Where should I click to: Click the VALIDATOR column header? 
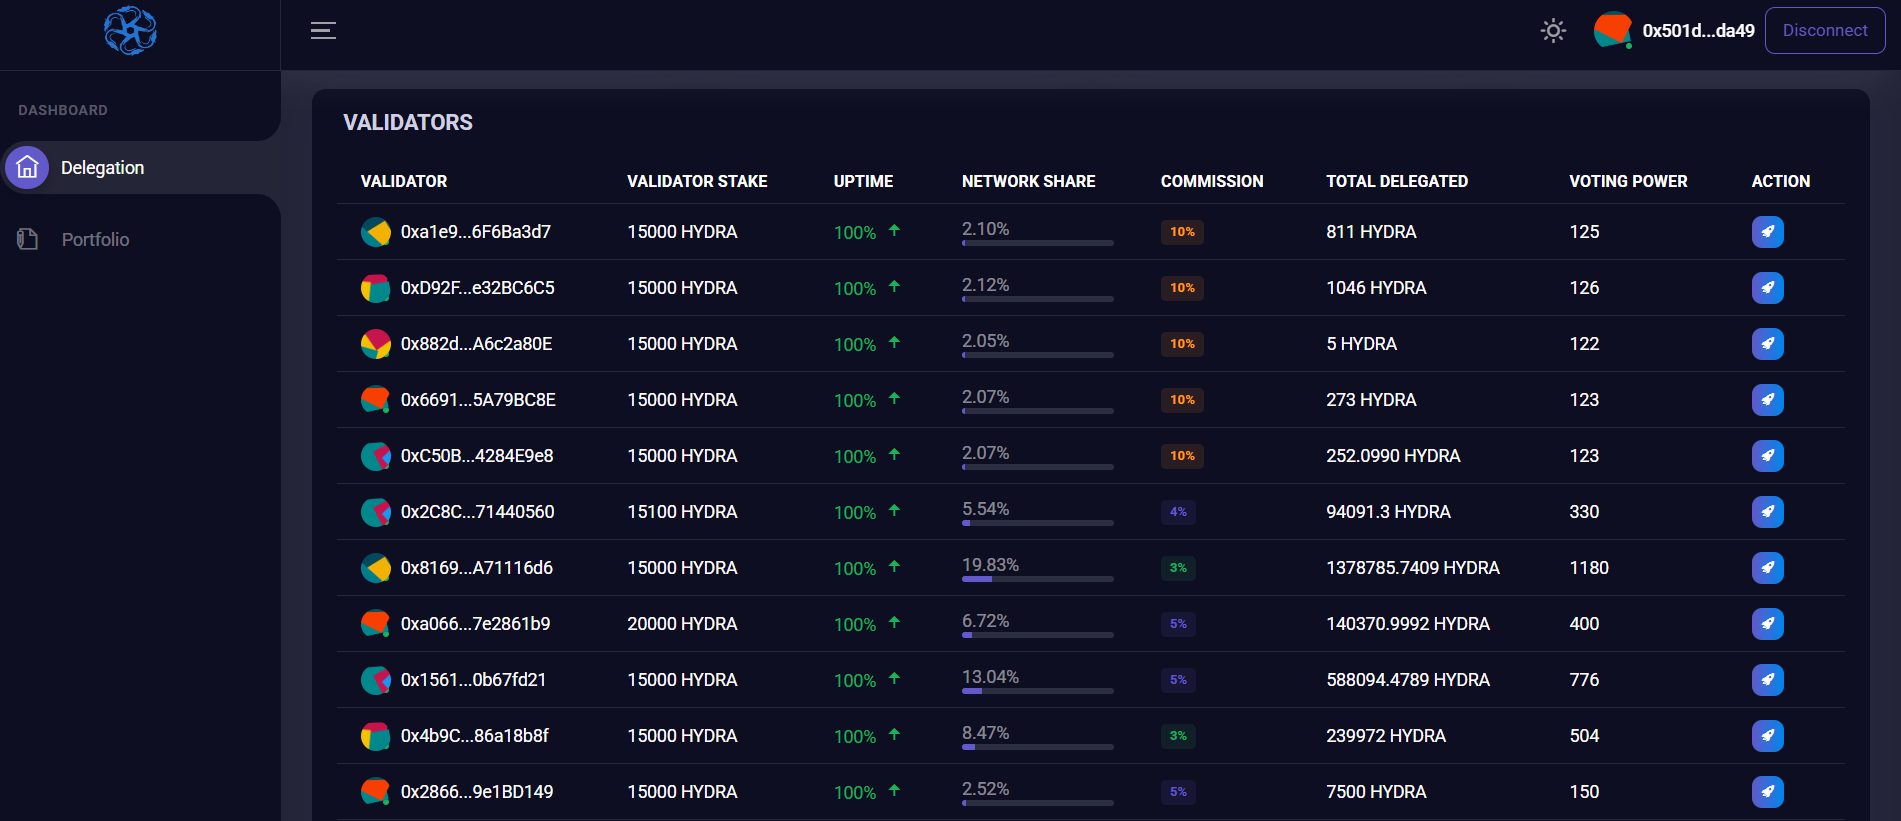404,181
